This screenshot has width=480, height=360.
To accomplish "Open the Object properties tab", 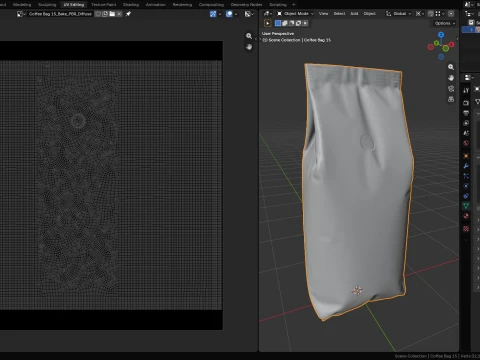I will pos(466,156).
